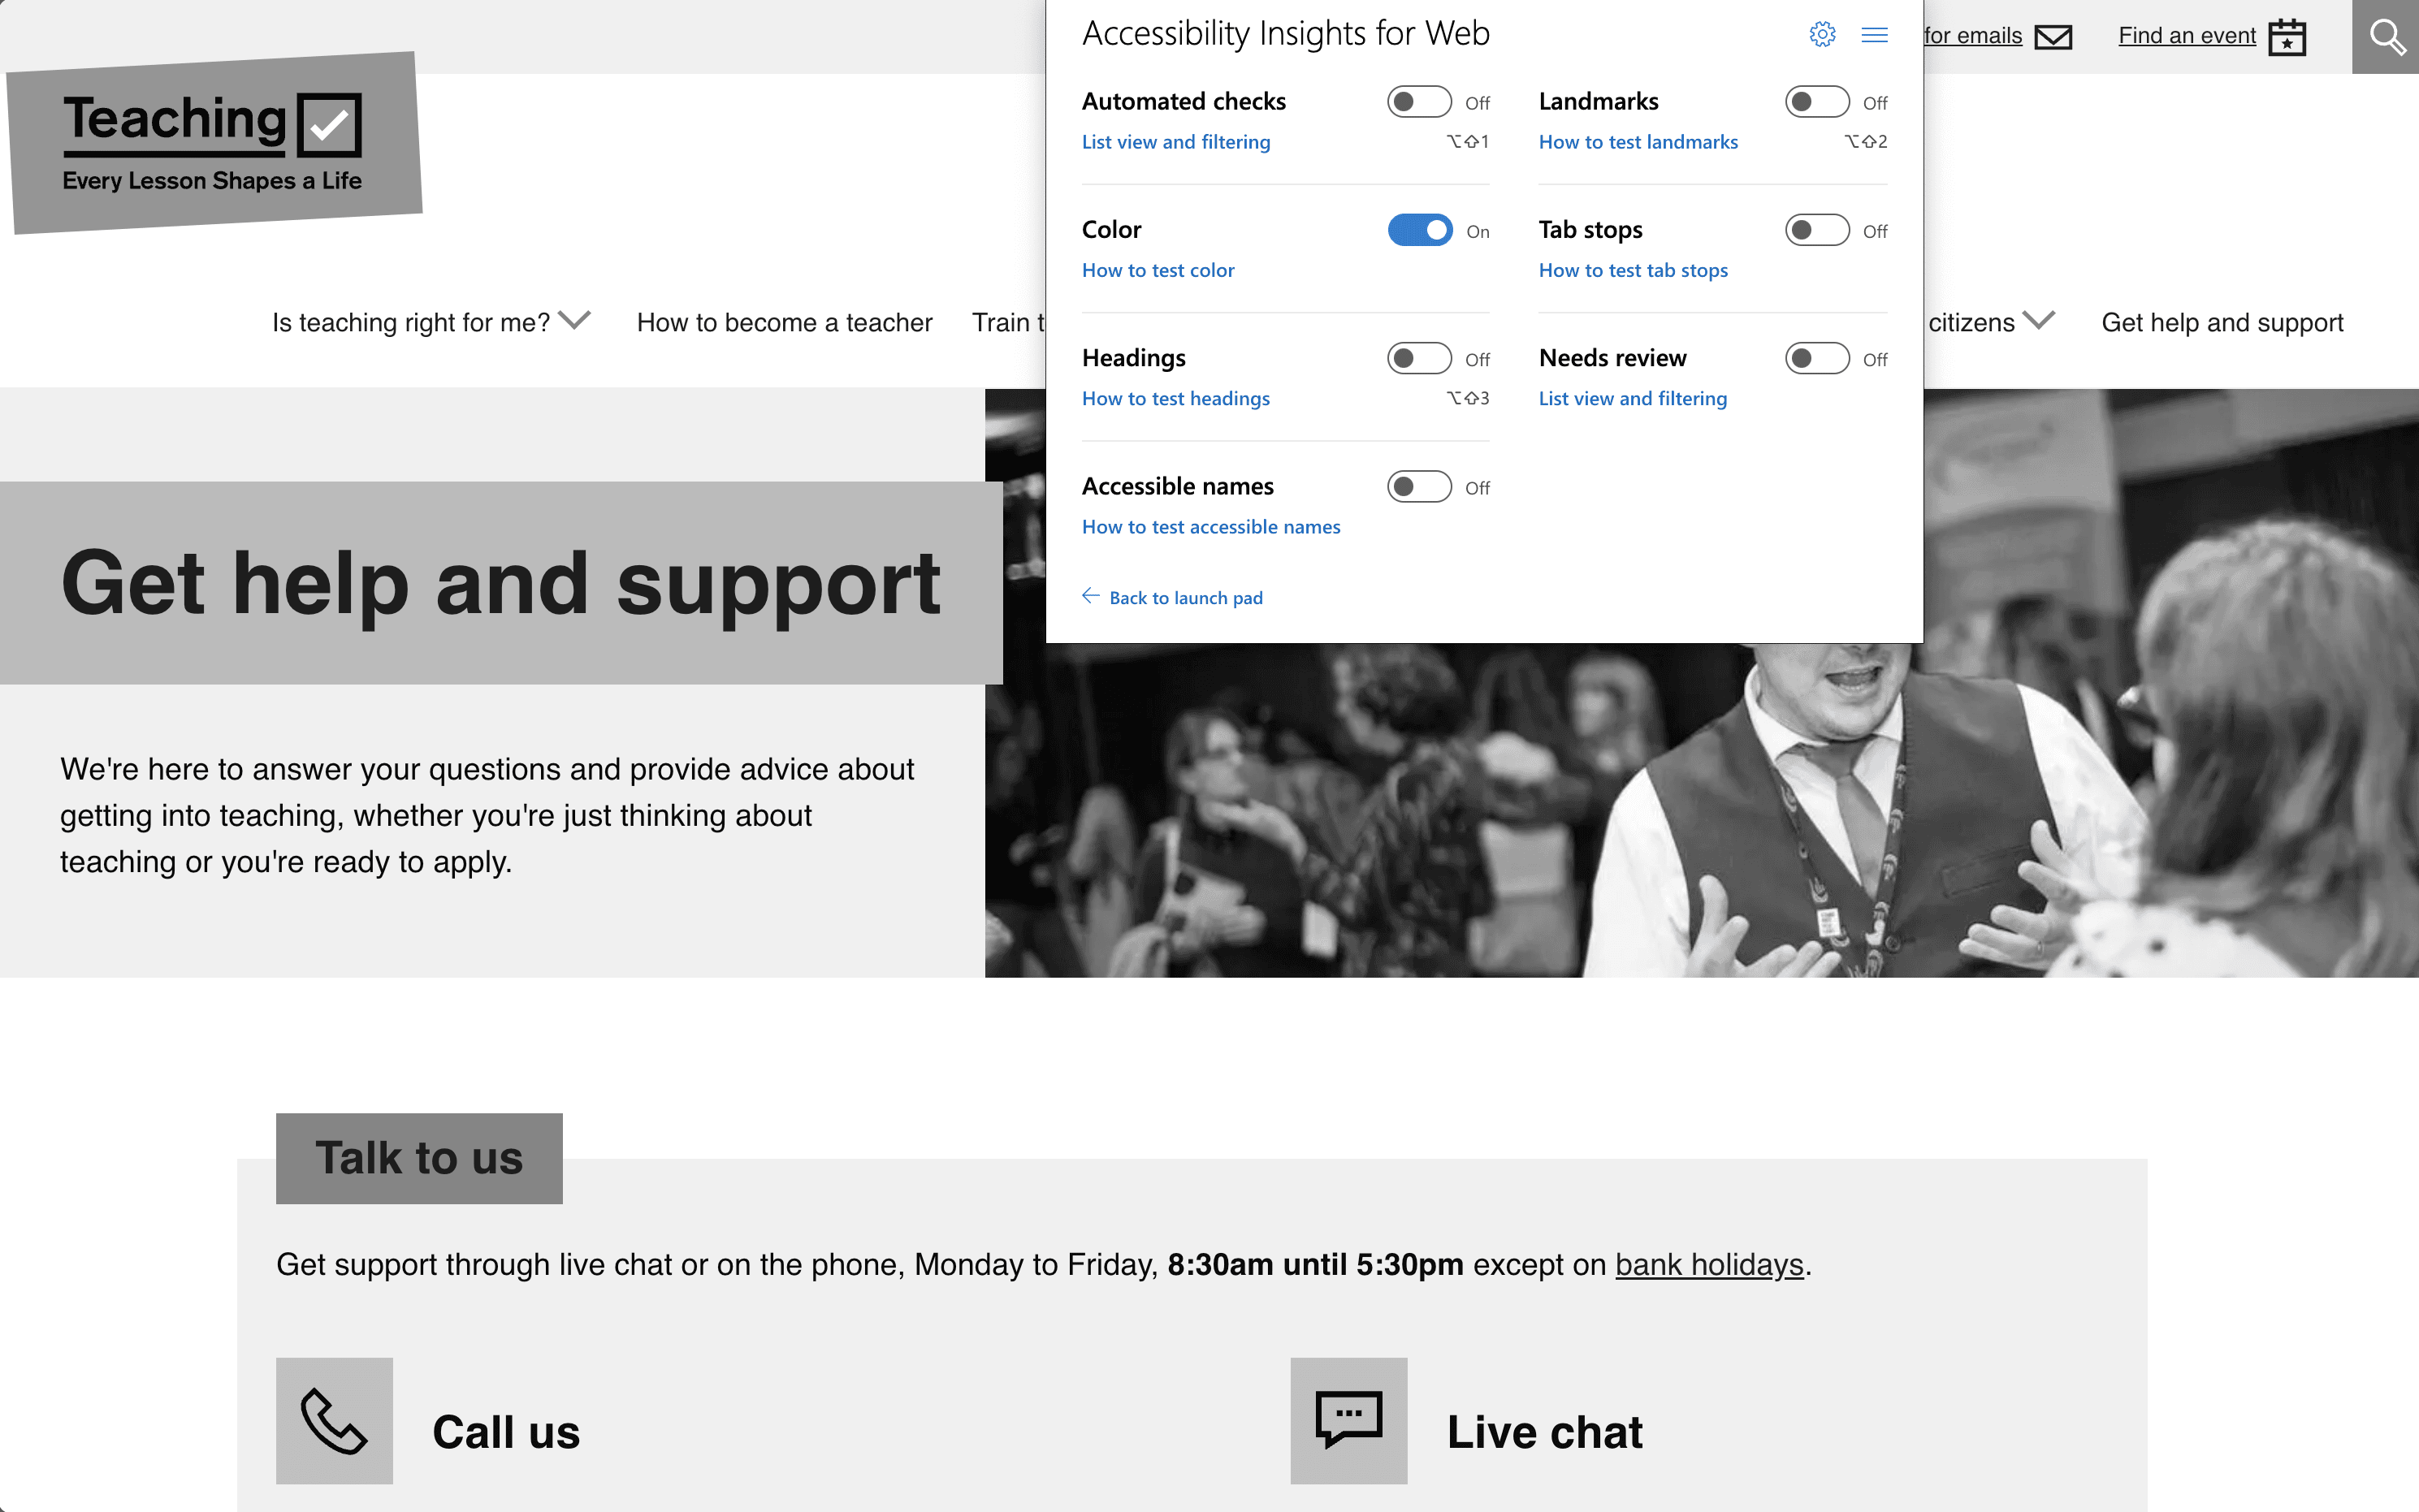Click the 'Call us' heading

pos(506,1431)
